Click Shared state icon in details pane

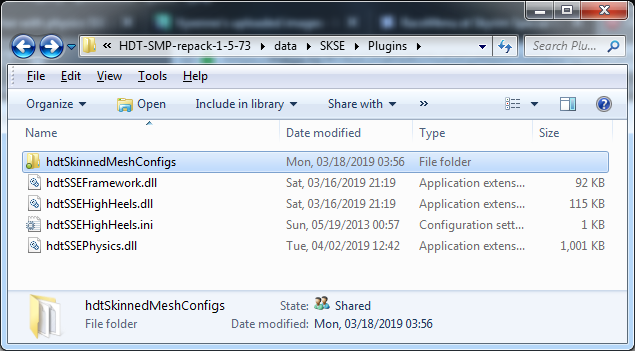pyautogui.click(x=322, y=303)
